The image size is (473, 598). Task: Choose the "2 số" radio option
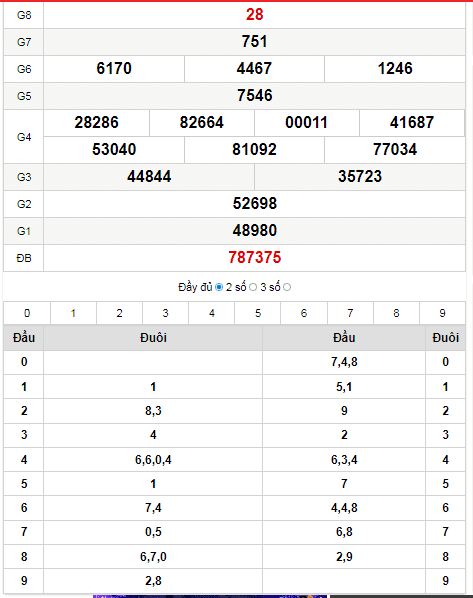[x=253, y=287]
